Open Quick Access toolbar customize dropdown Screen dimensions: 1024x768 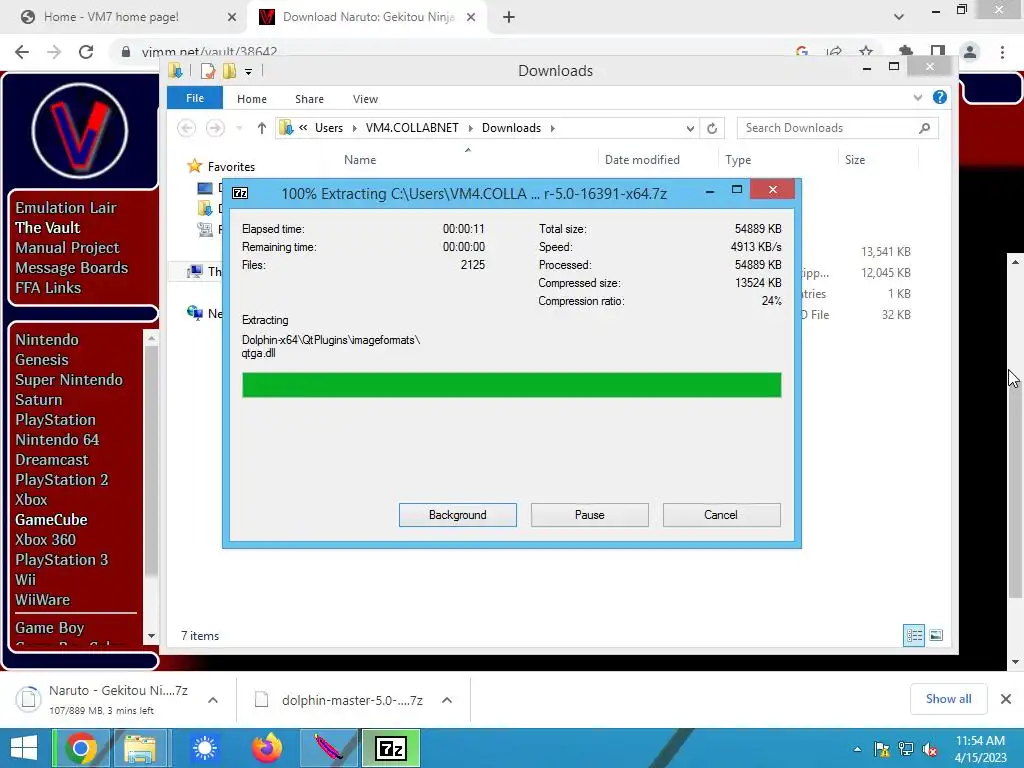pos(248,71)
